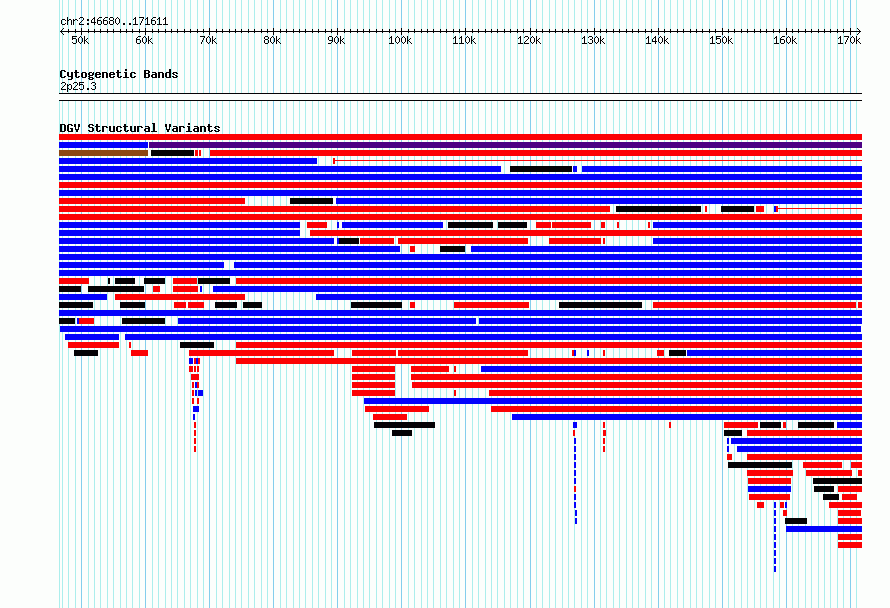Click the 130k ruler label
890x608 pixels.
[593, 41]
